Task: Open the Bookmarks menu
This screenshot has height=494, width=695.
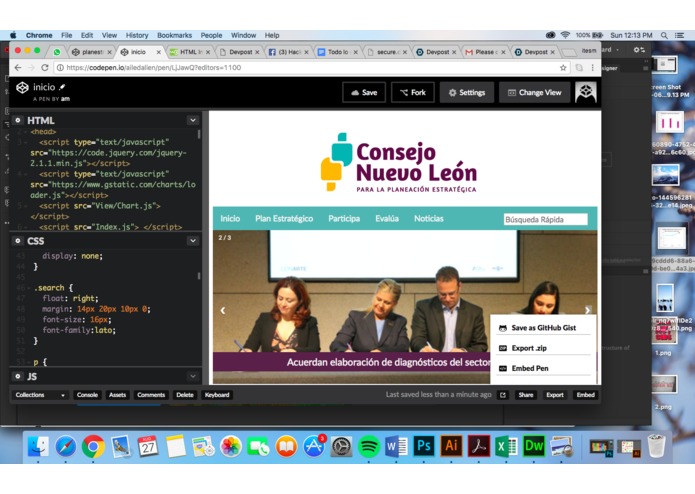Action: (x=174, y=35)
